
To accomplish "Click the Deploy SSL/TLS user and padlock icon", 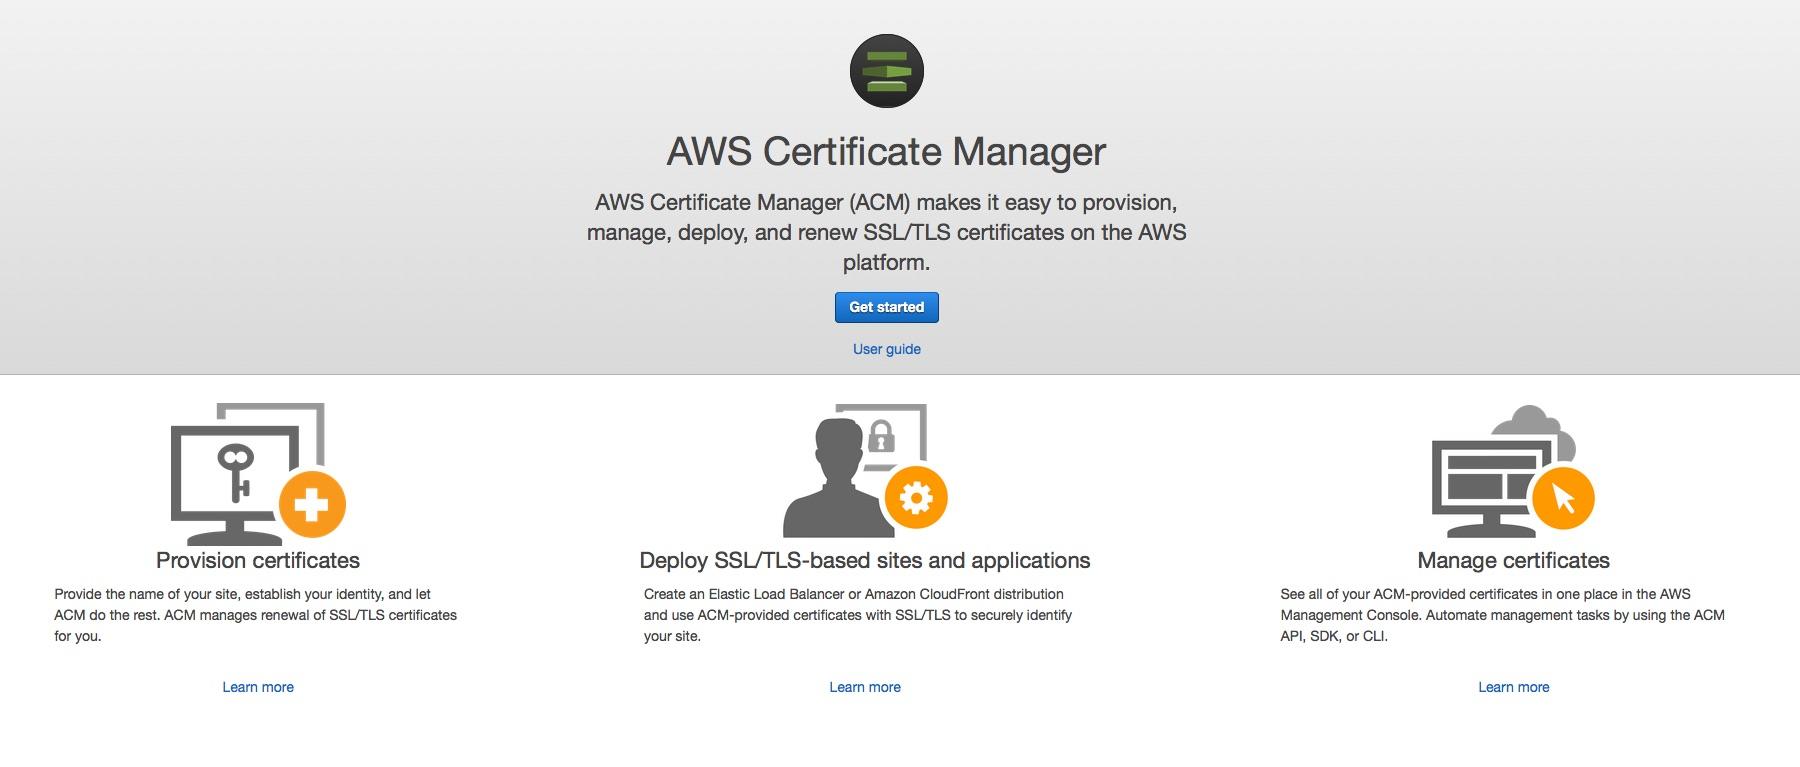I will (x=865, y=470).
